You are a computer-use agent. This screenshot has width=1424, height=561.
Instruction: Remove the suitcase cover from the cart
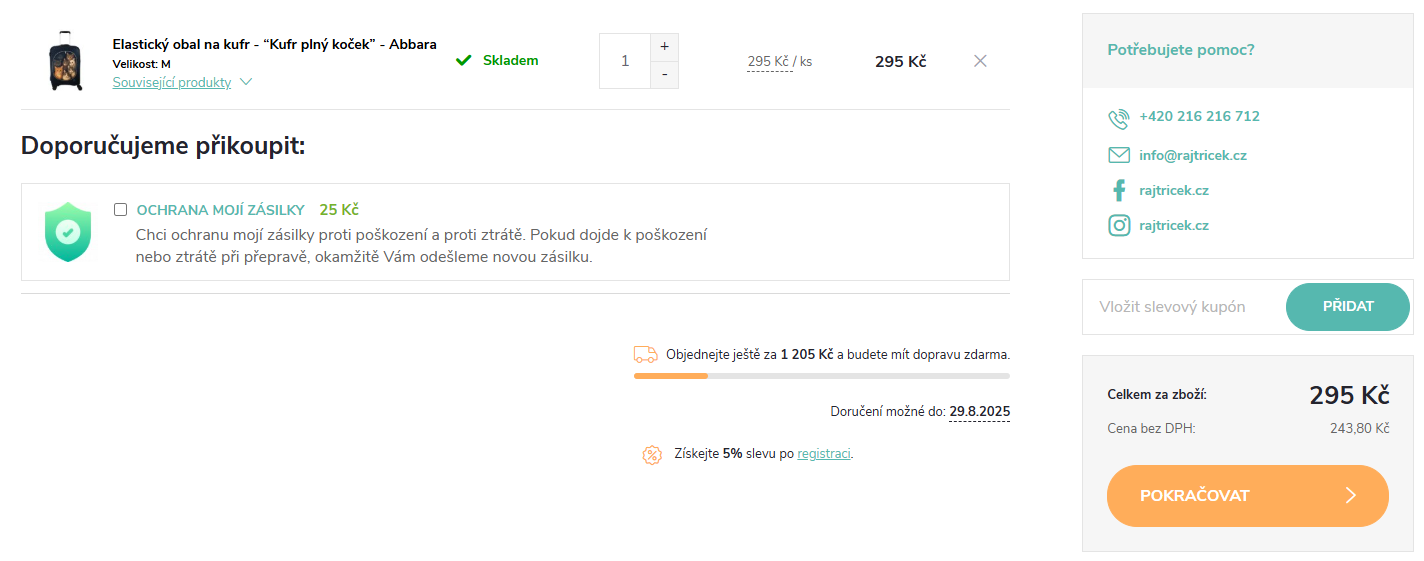[x=980, y=61]
